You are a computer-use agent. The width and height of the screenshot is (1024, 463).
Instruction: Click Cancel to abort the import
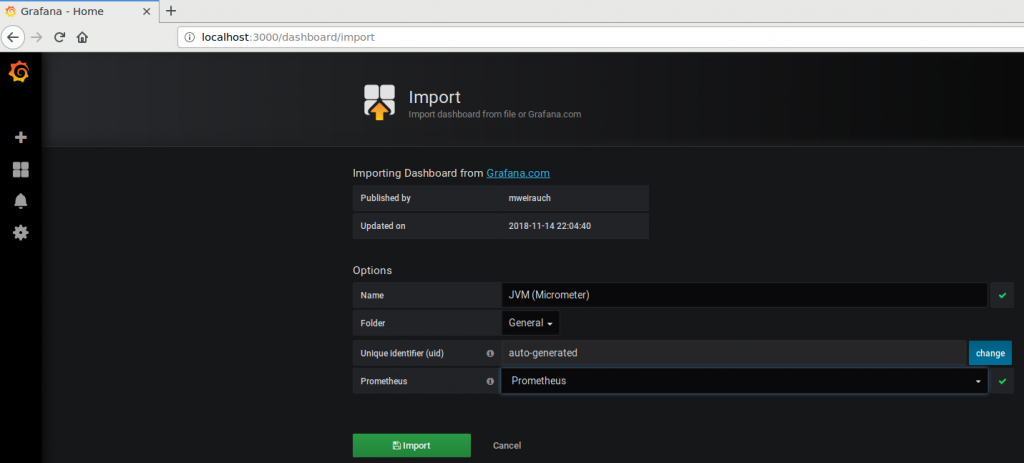click(507, 445)
